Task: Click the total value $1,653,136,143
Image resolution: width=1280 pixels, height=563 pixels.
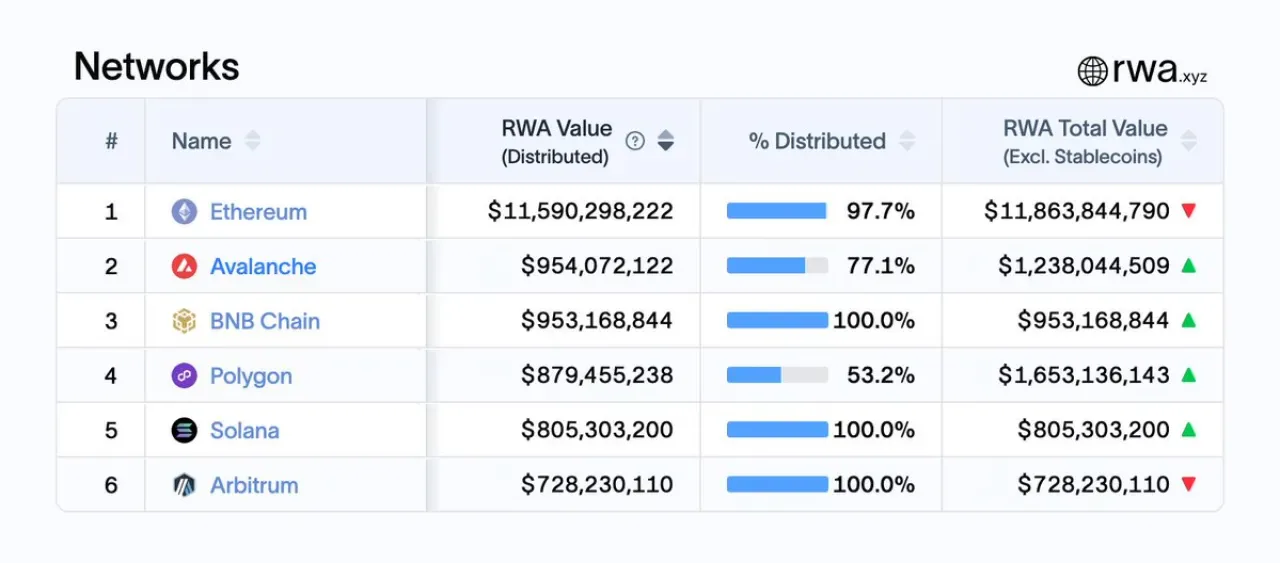Action: coord(1083,376)
